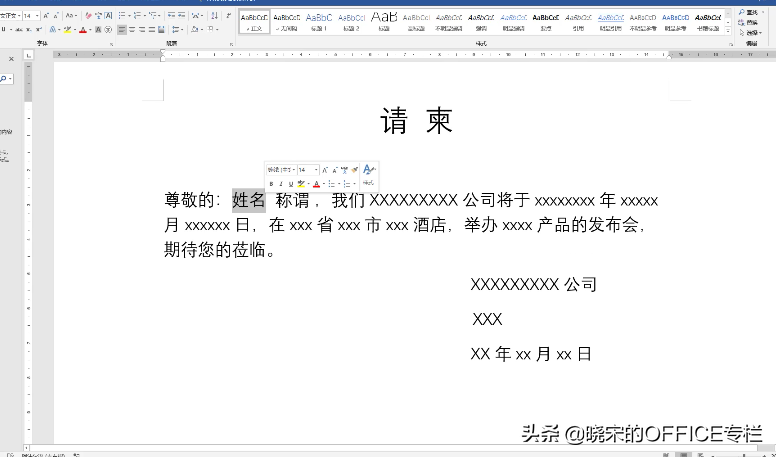The width and height of the screenshot is (776, 457).
Task: Select Align Right paragraph alignment
Action: (x=142, y=29)
